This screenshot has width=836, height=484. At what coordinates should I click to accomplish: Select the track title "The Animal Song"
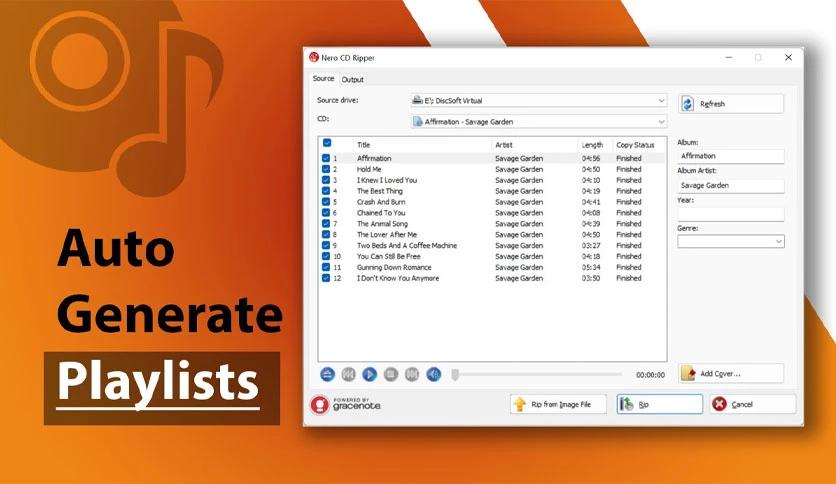click(x=382, y=224)
